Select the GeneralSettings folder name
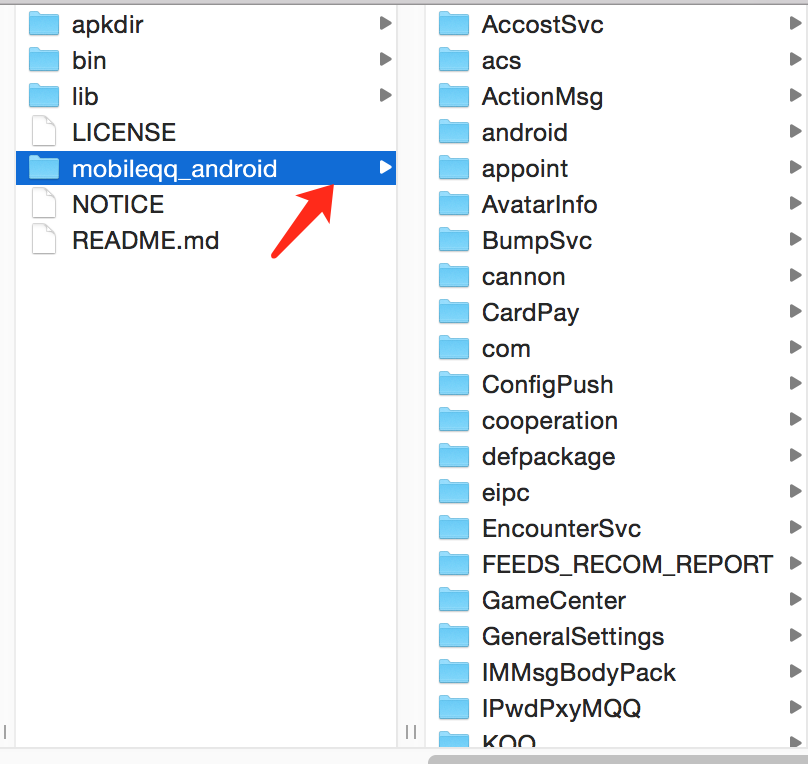 click(573, 637)
